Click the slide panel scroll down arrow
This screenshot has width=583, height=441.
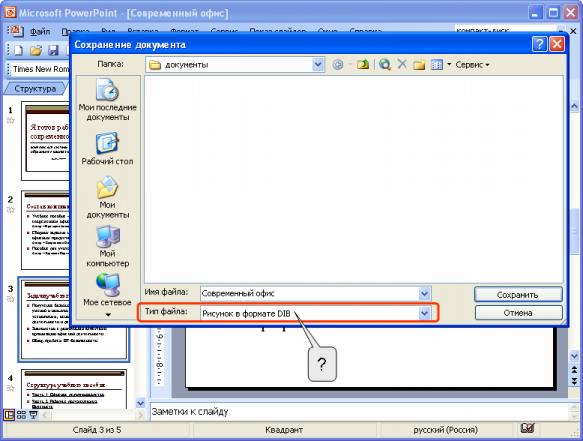coord(141,403)
